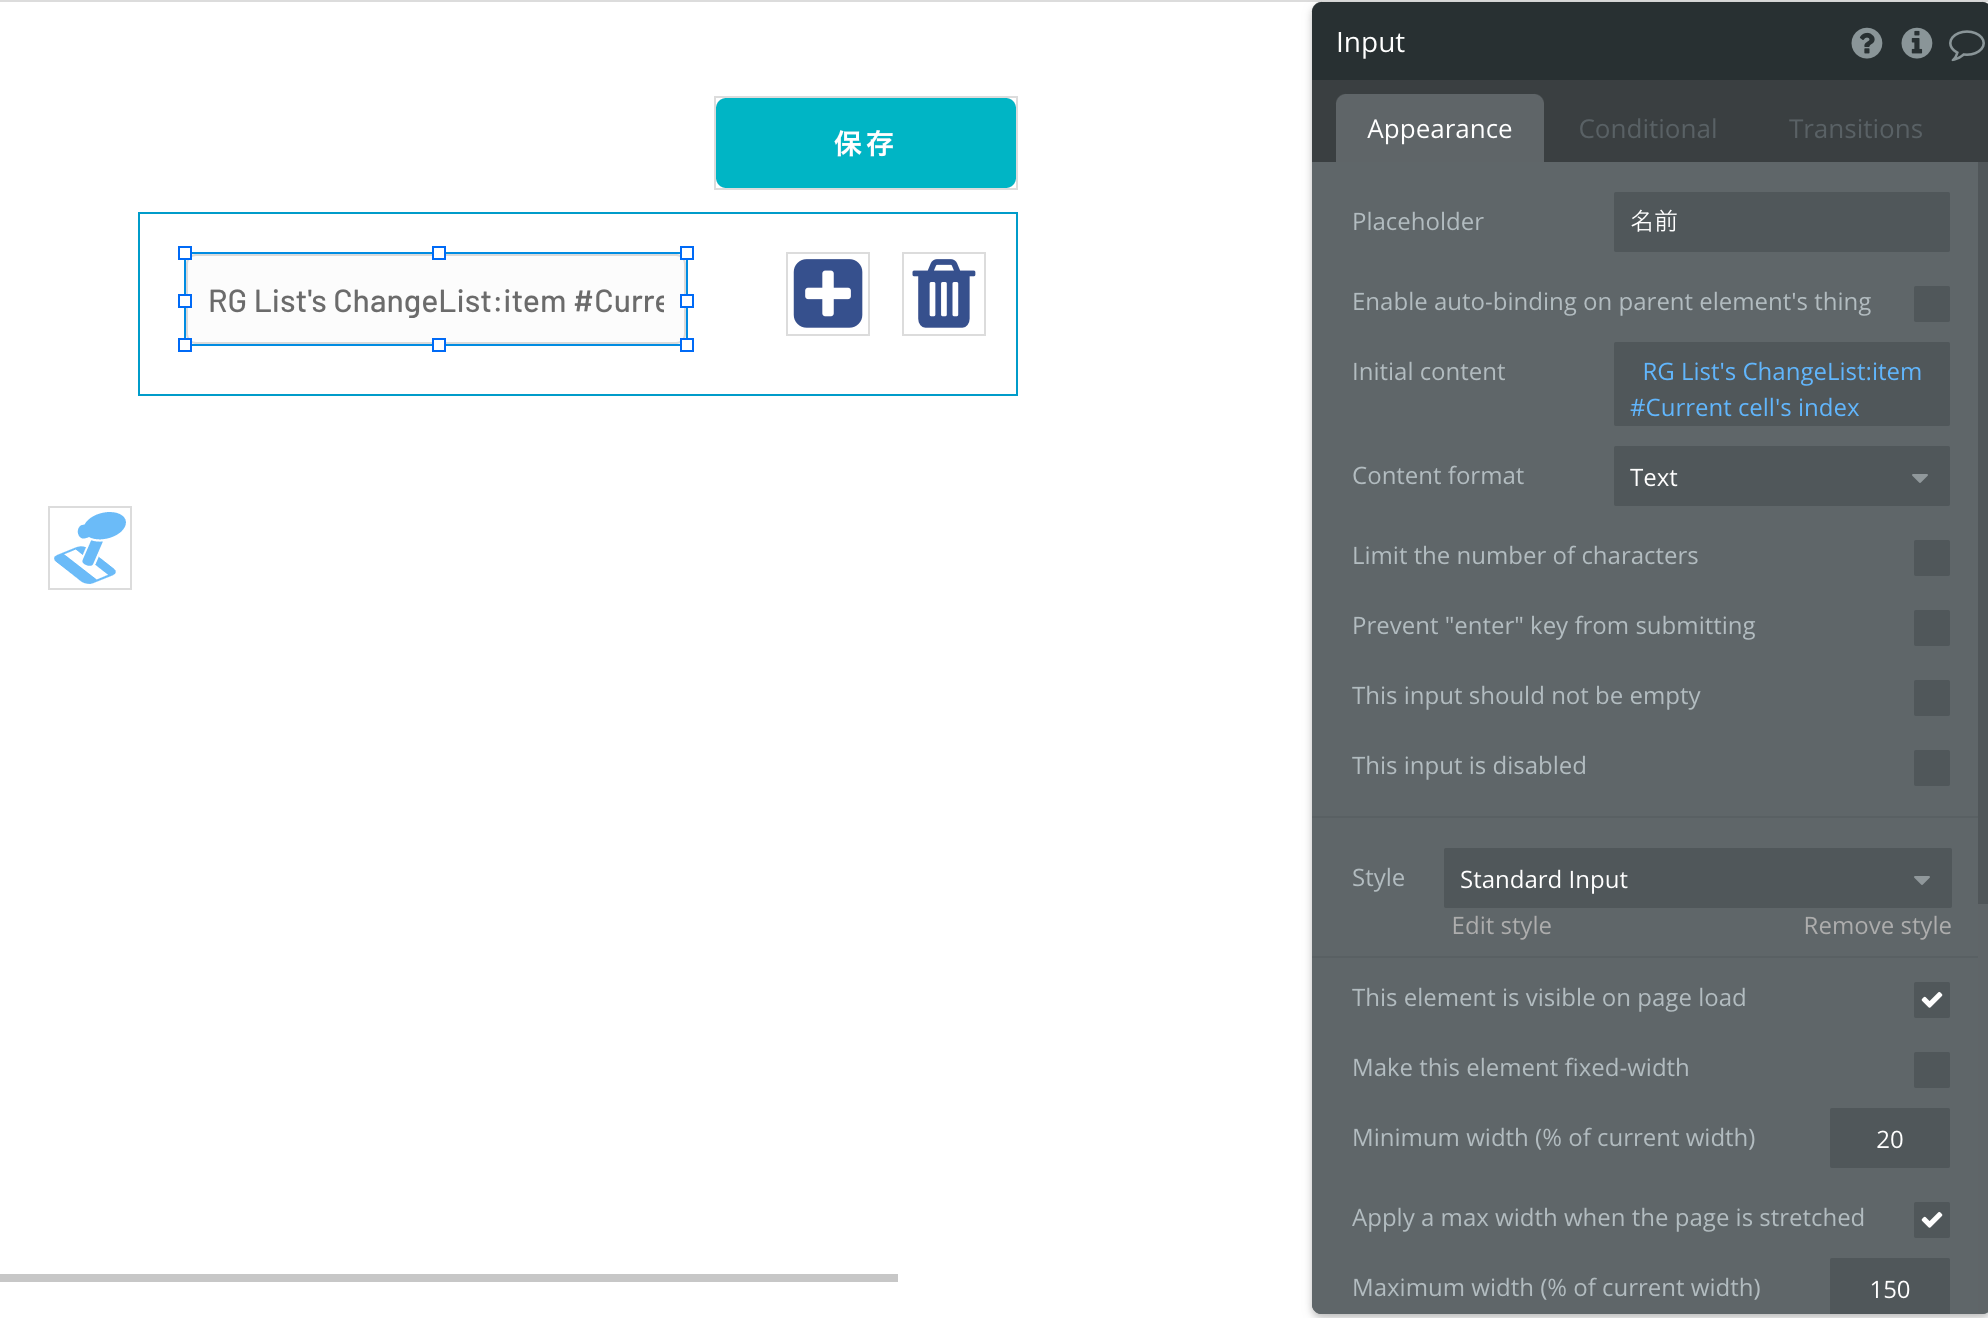Click the info icon in the Input panel
The height and width of the screenshot is (1318, 1988).
(x=1916, y=43)
